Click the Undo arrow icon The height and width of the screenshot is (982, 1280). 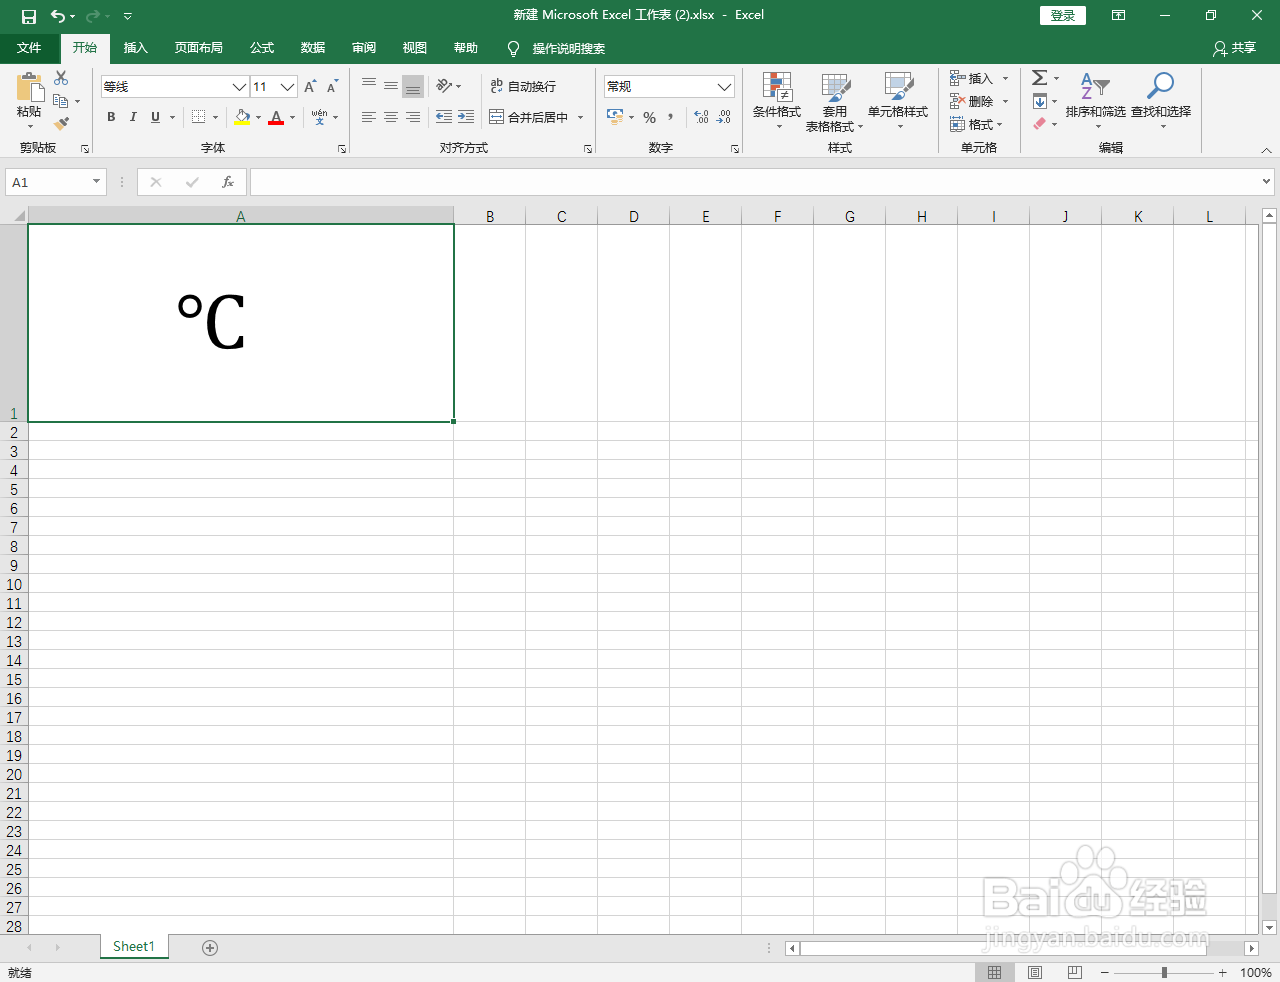point(58,16)
